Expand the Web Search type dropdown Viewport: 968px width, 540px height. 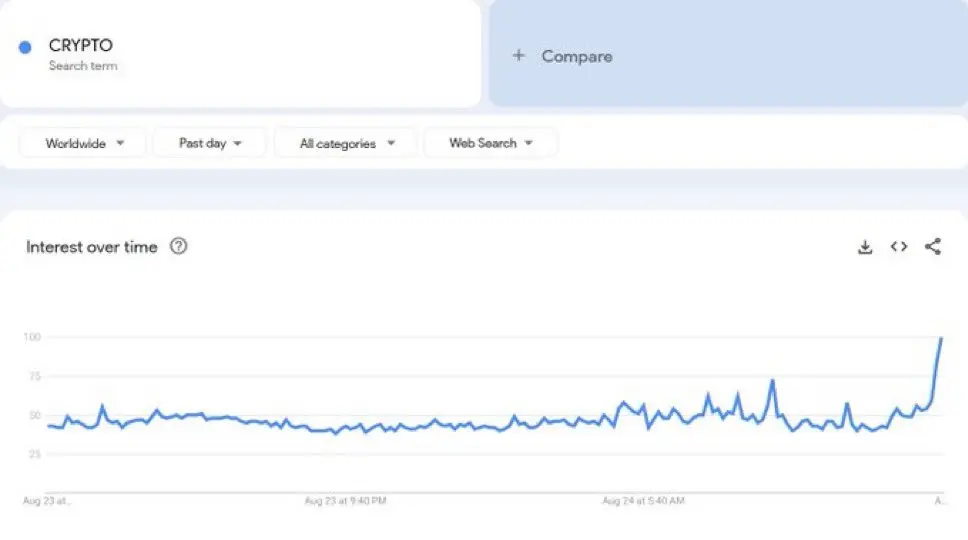[x=491, y=143]
